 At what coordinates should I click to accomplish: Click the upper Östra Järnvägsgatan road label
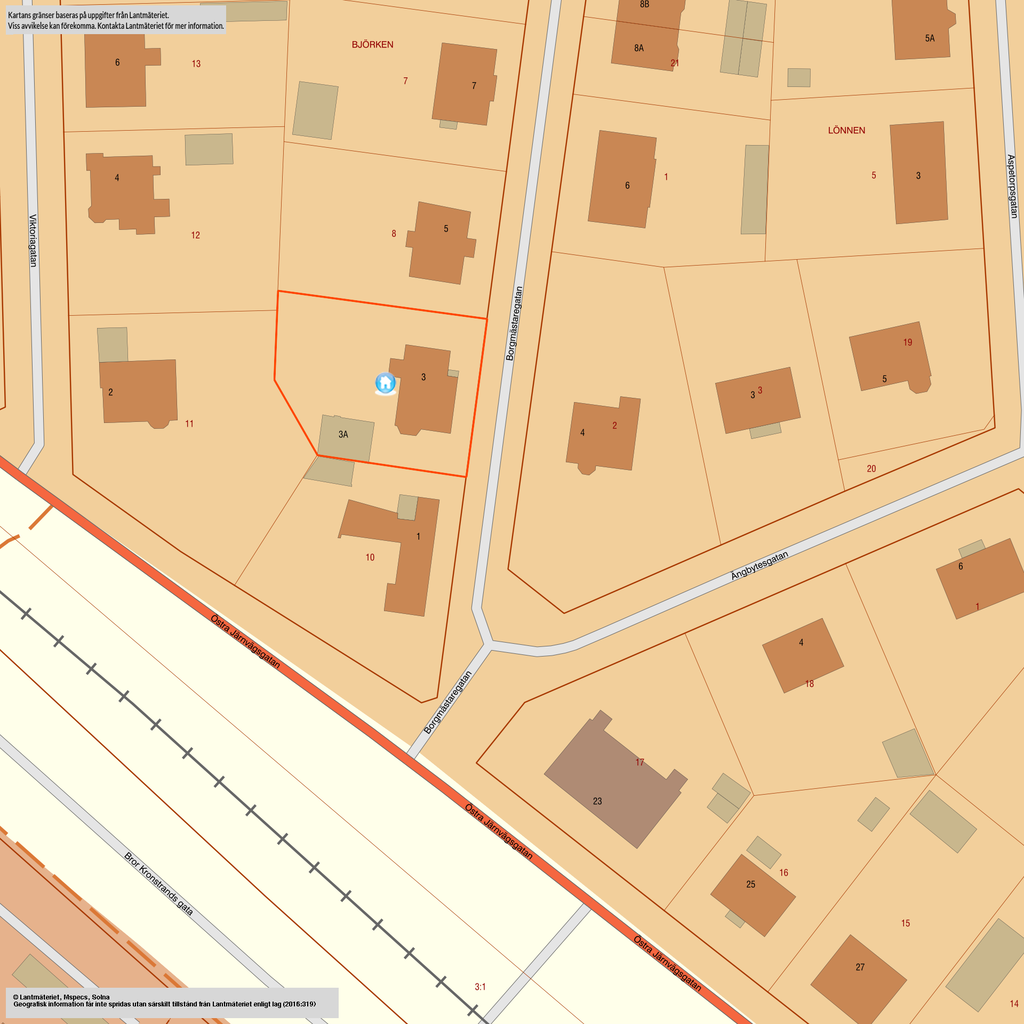(x=246, y=641)
